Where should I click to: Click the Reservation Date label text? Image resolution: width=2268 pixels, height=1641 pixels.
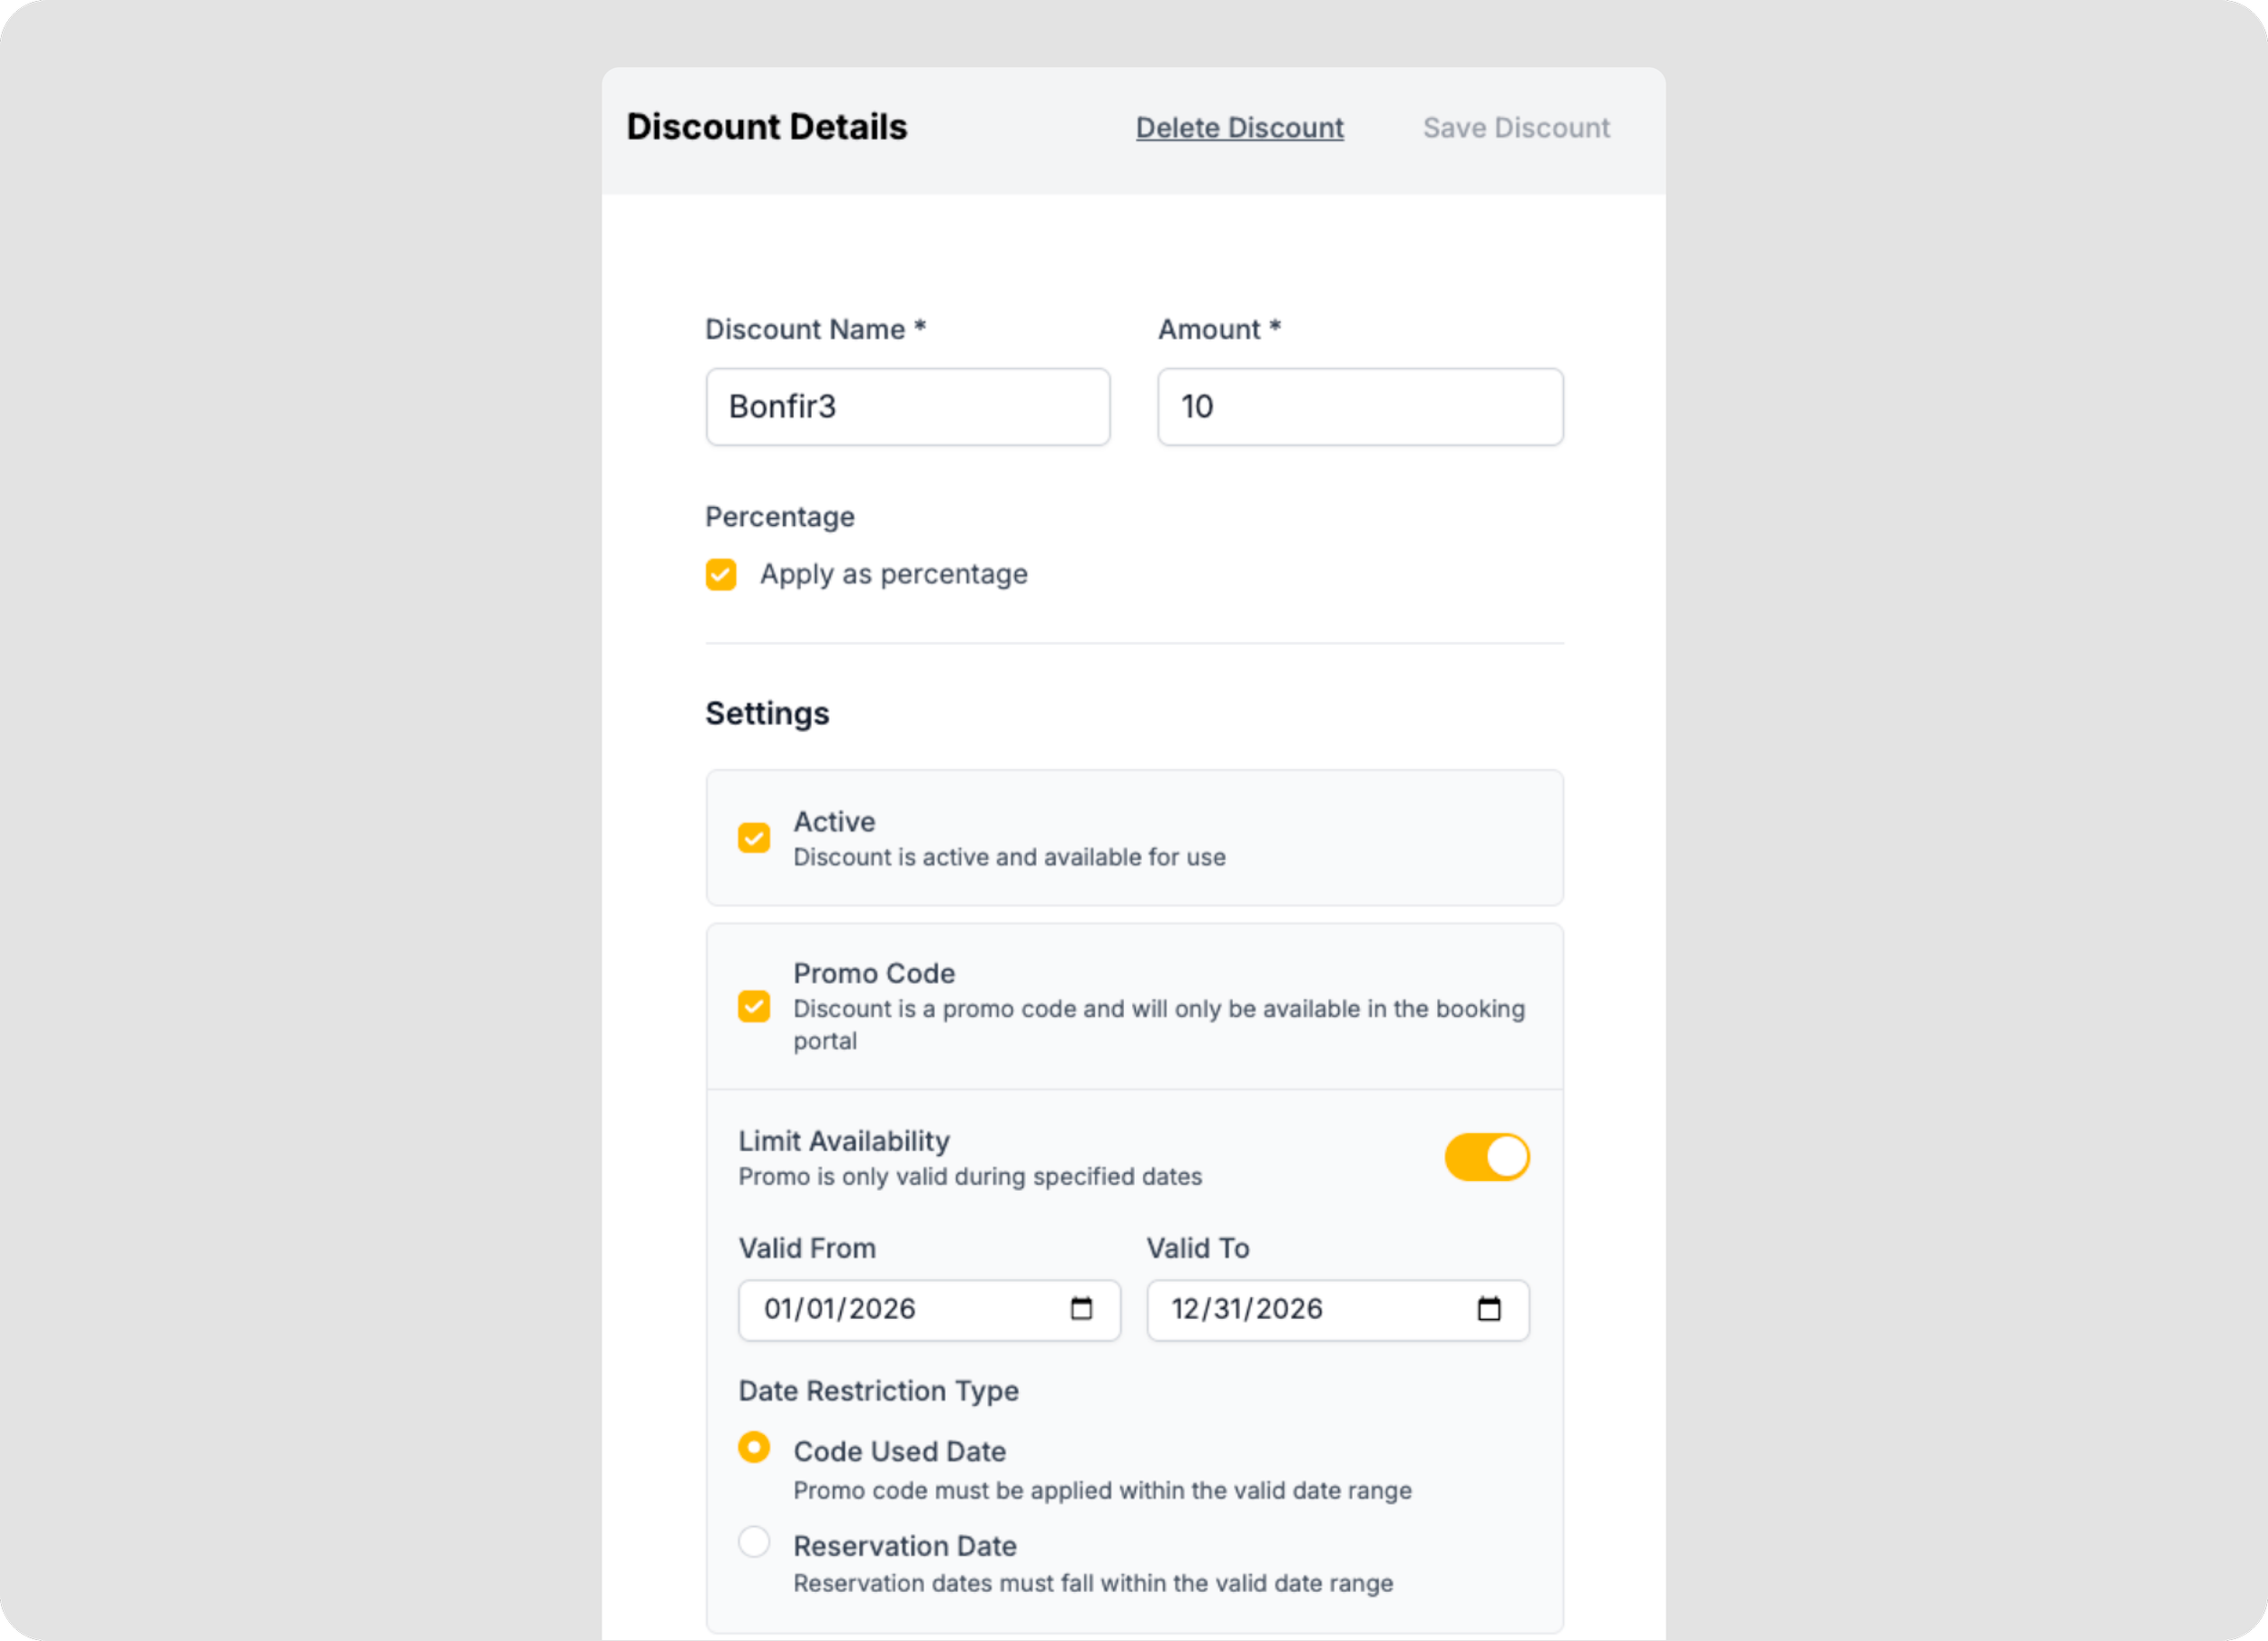905,1547
